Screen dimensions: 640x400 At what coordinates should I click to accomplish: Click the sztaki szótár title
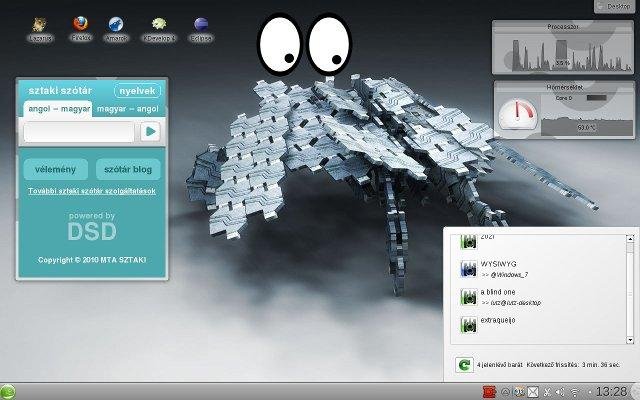click(60, 91)
